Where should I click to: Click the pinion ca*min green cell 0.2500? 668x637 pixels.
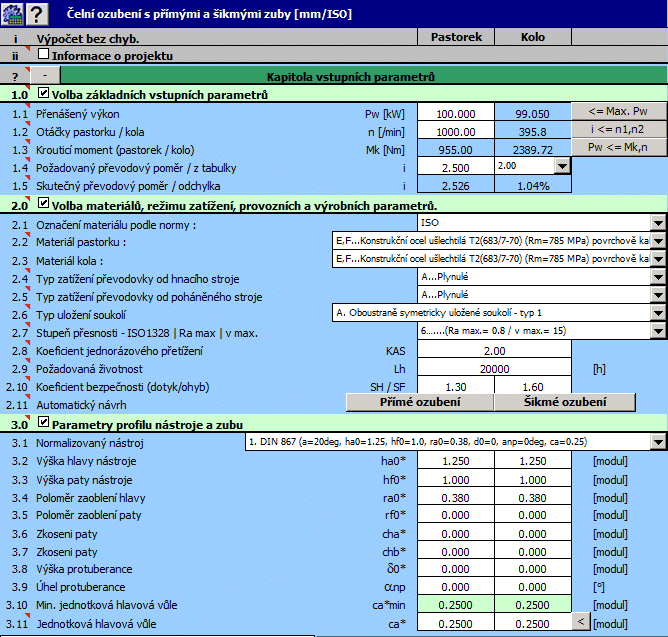pos(455,605)
